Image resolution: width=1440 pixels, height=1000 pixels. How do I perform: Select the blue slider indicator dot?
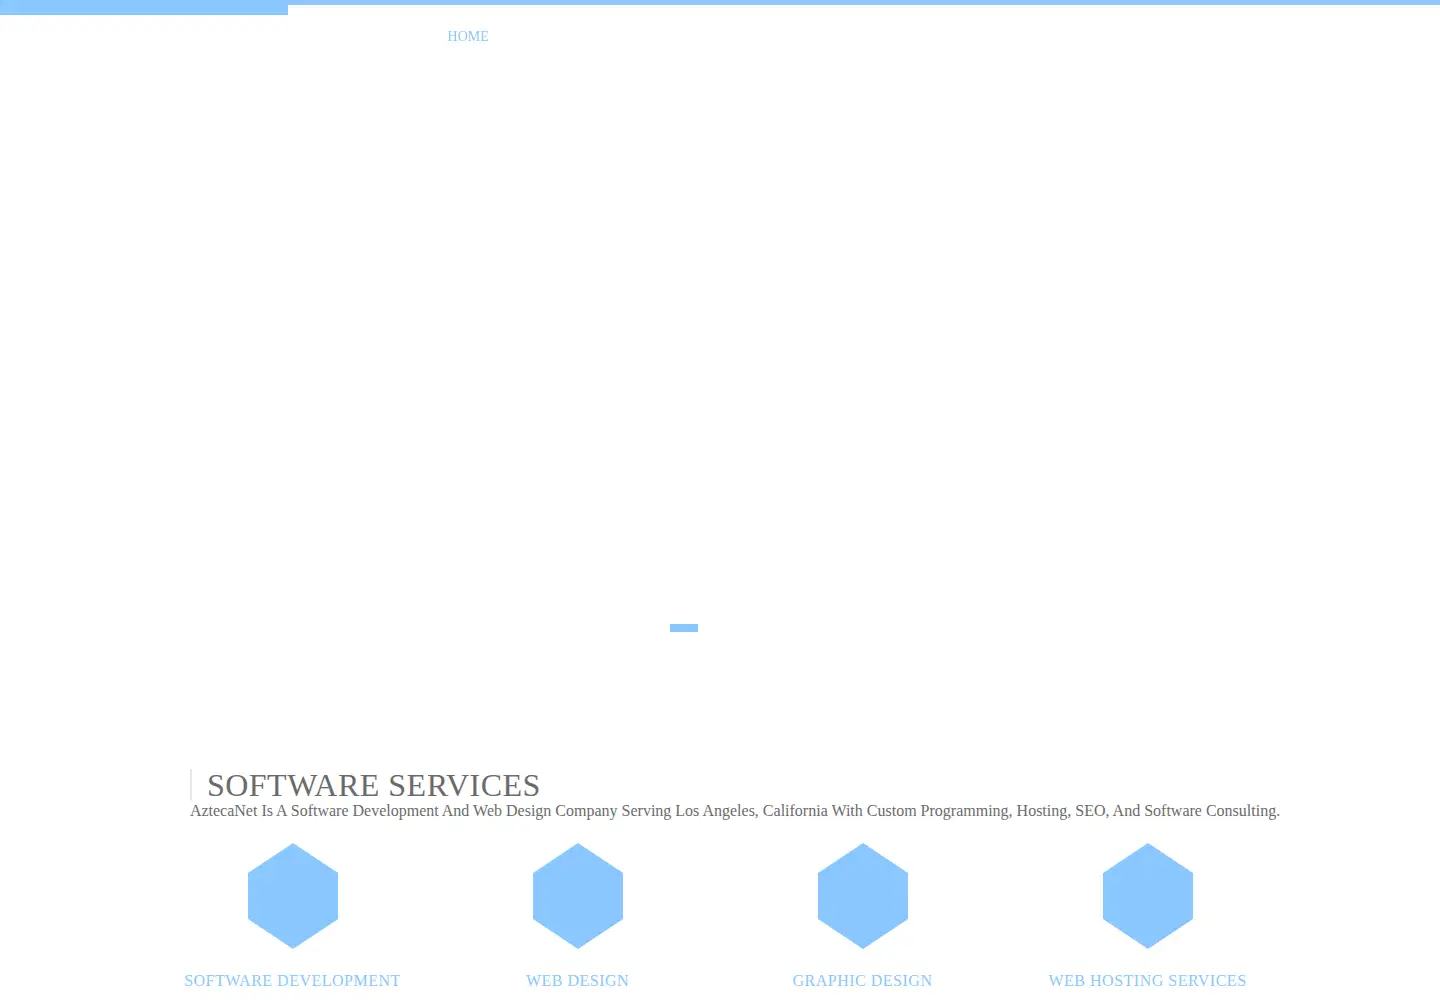point(684,628)
